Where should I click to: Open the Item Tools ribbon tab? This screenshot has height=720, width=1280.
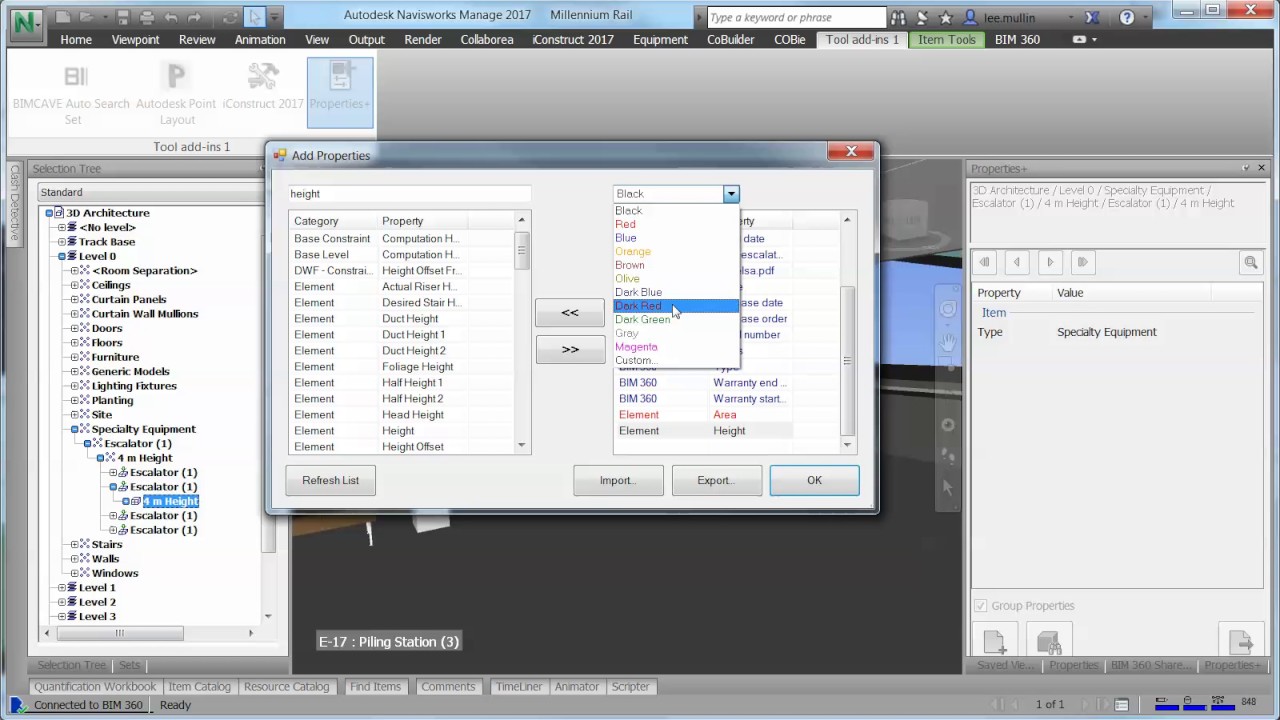coord(947,40)
